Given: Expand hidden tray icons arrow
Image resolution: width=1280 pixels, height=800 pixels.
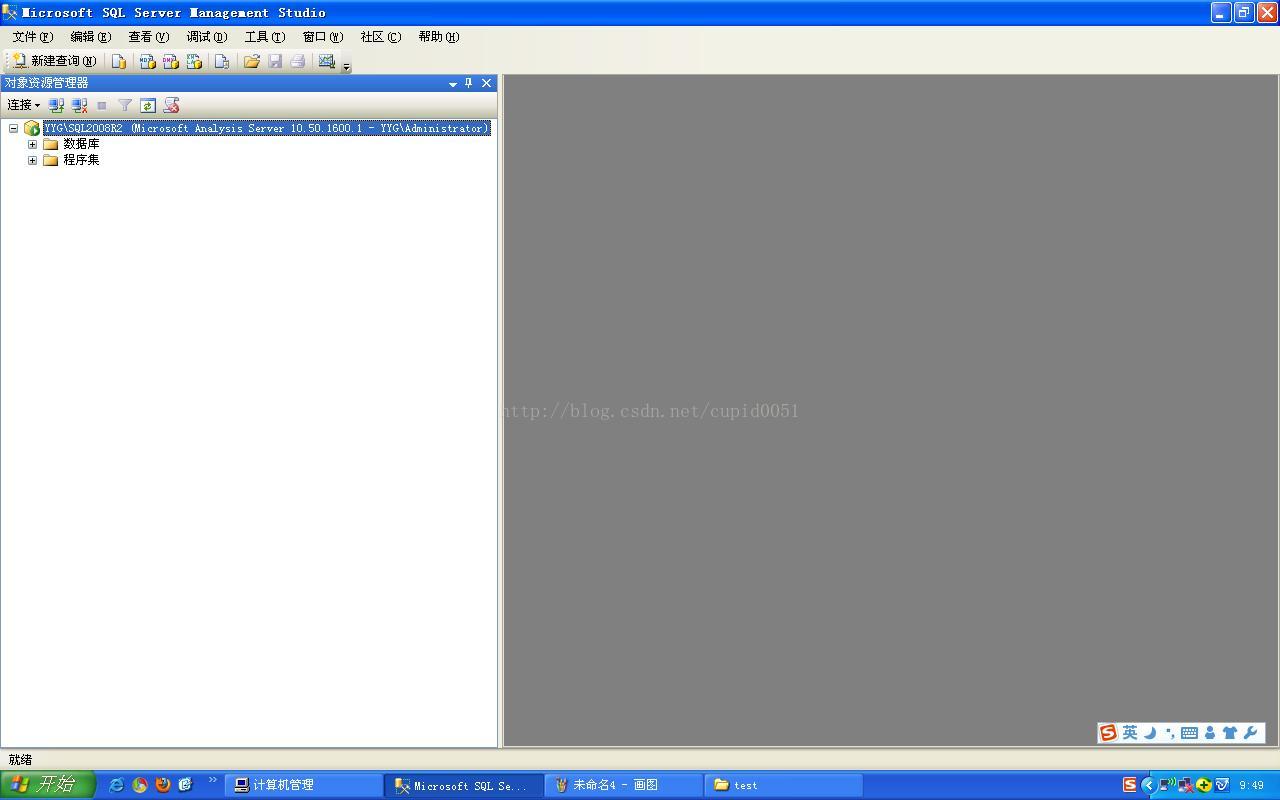Looking at the screenshot, I should [x=1148, y=785].
